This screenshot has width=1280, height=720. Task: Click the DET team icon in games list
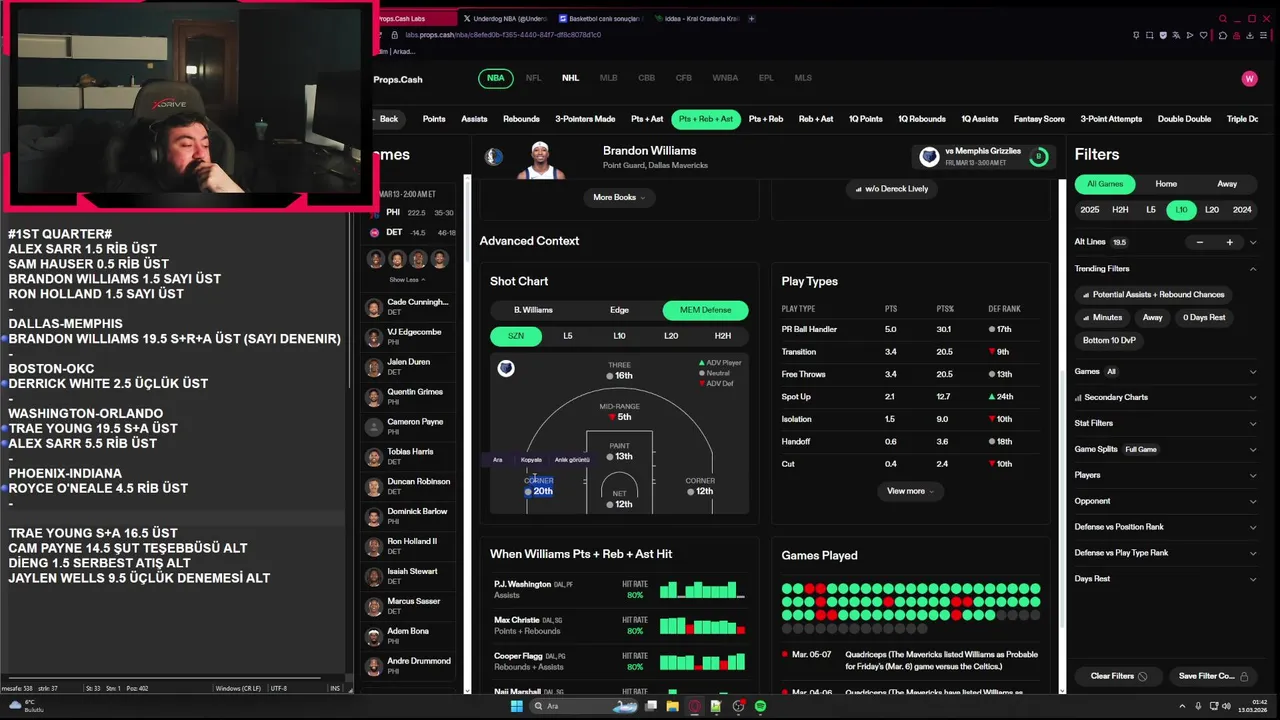coord(375,232)
